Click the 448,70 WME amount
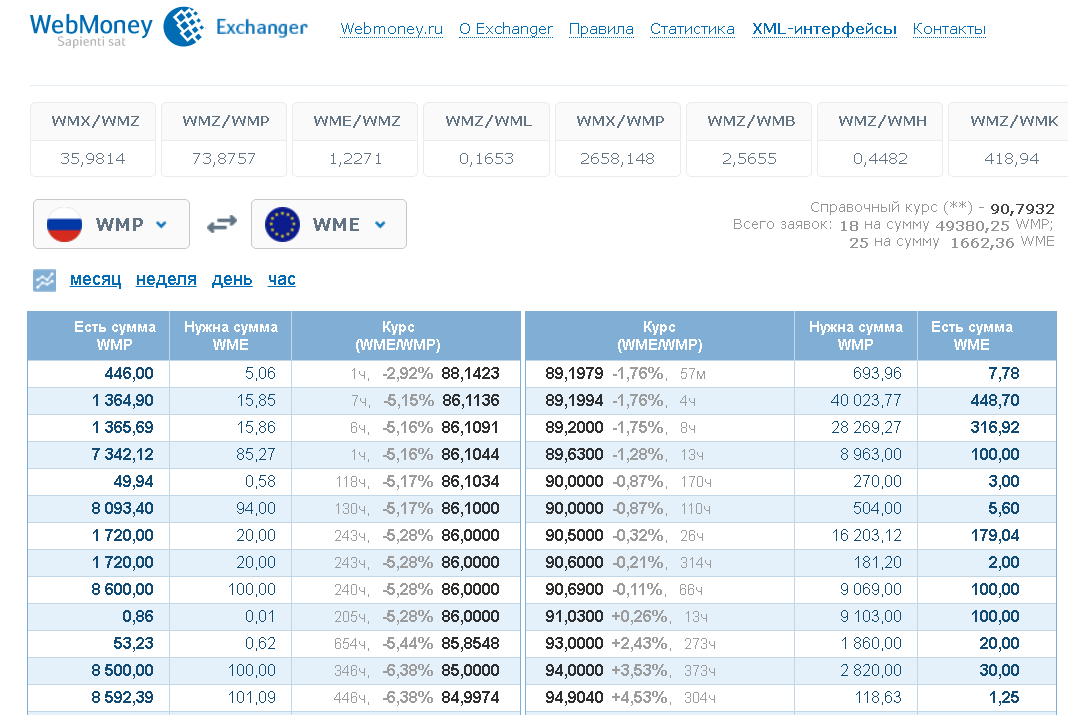This screenshot has height=715, width=1068. click(995, 400)
